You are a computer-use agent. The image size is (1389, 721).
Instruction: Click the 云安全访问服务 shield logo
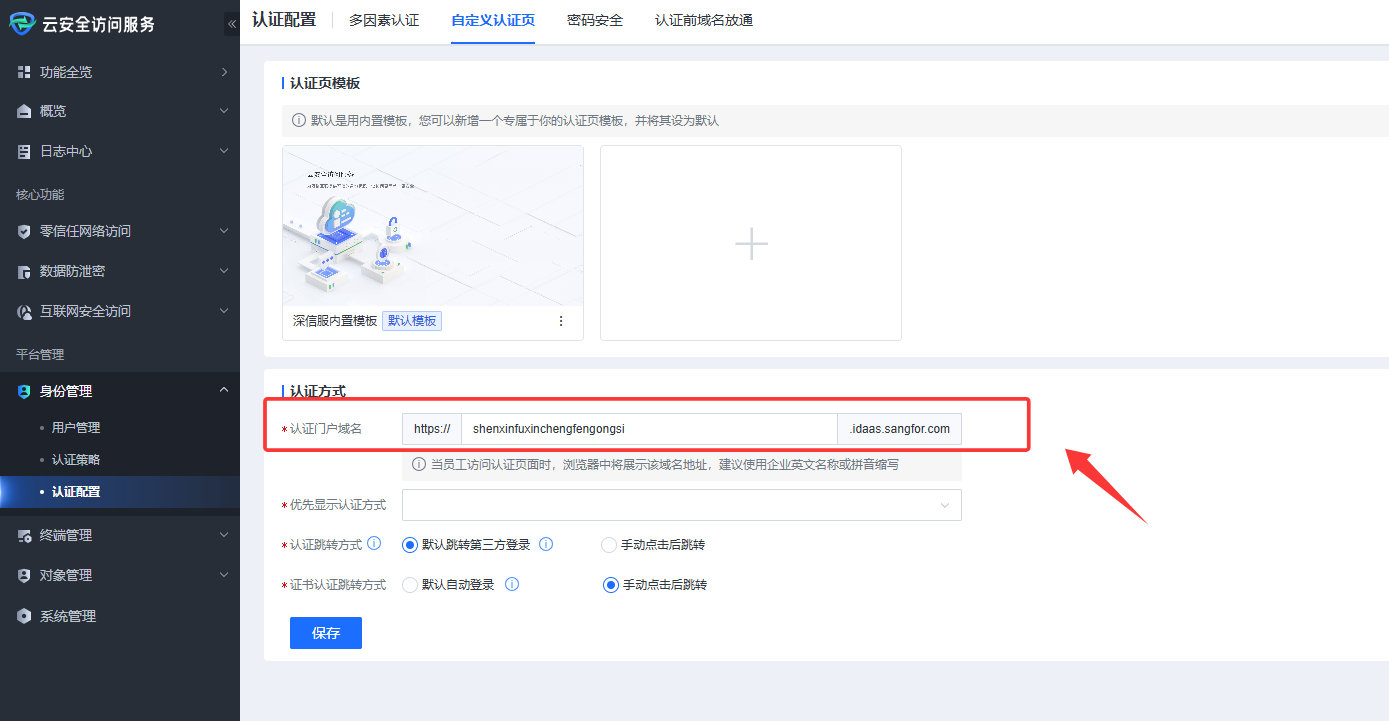click(x=22, y=24)
